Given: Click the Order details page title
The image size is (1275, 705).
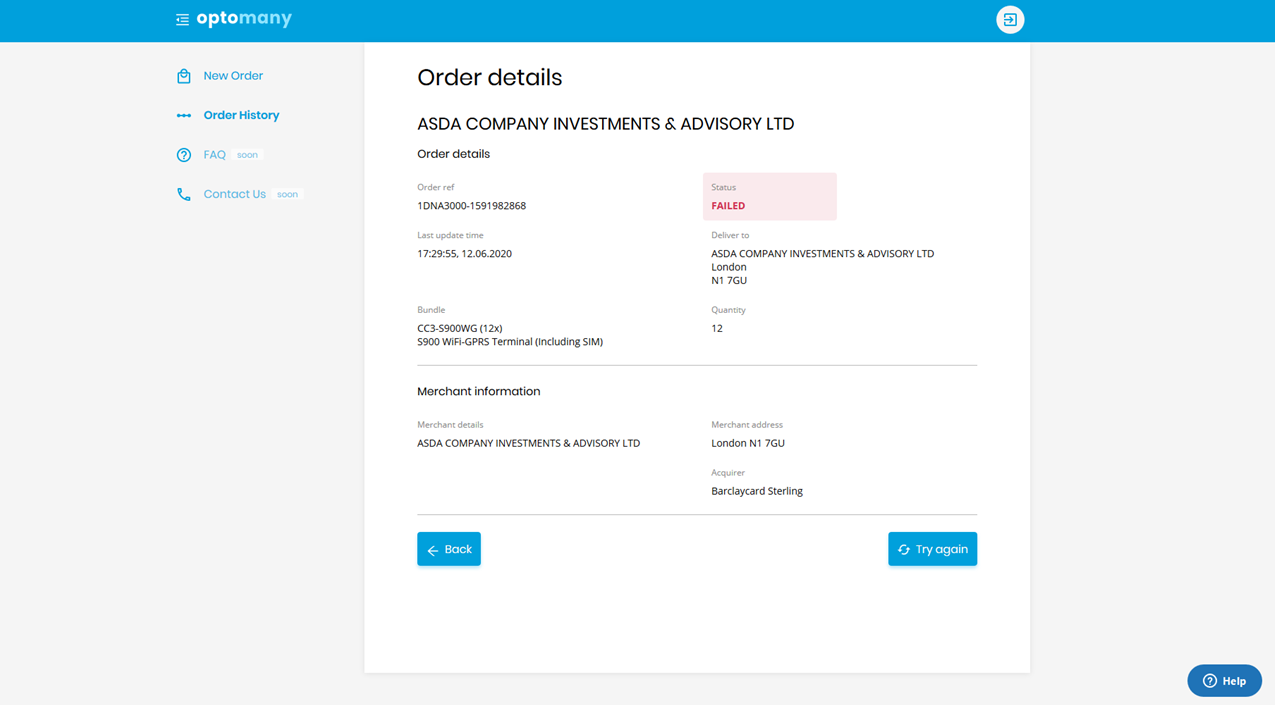Looking at the screenshot, I should point(490,78).
